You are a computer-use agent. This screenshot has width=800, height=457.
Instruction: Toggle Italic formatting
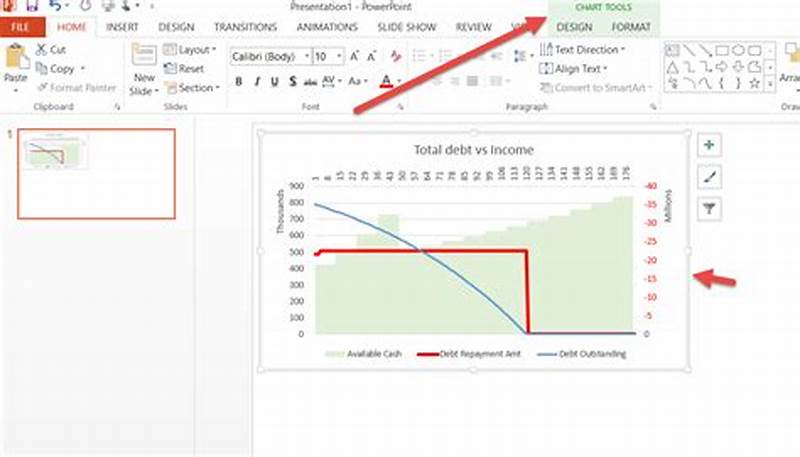tap(257, 81)
